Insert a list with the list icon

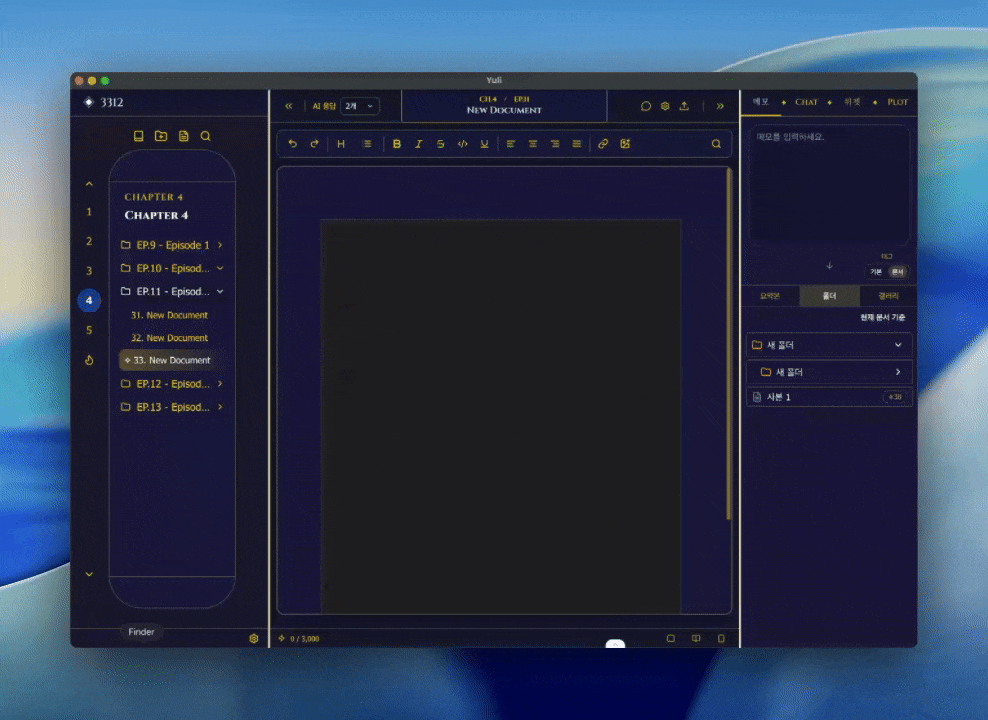367,144
